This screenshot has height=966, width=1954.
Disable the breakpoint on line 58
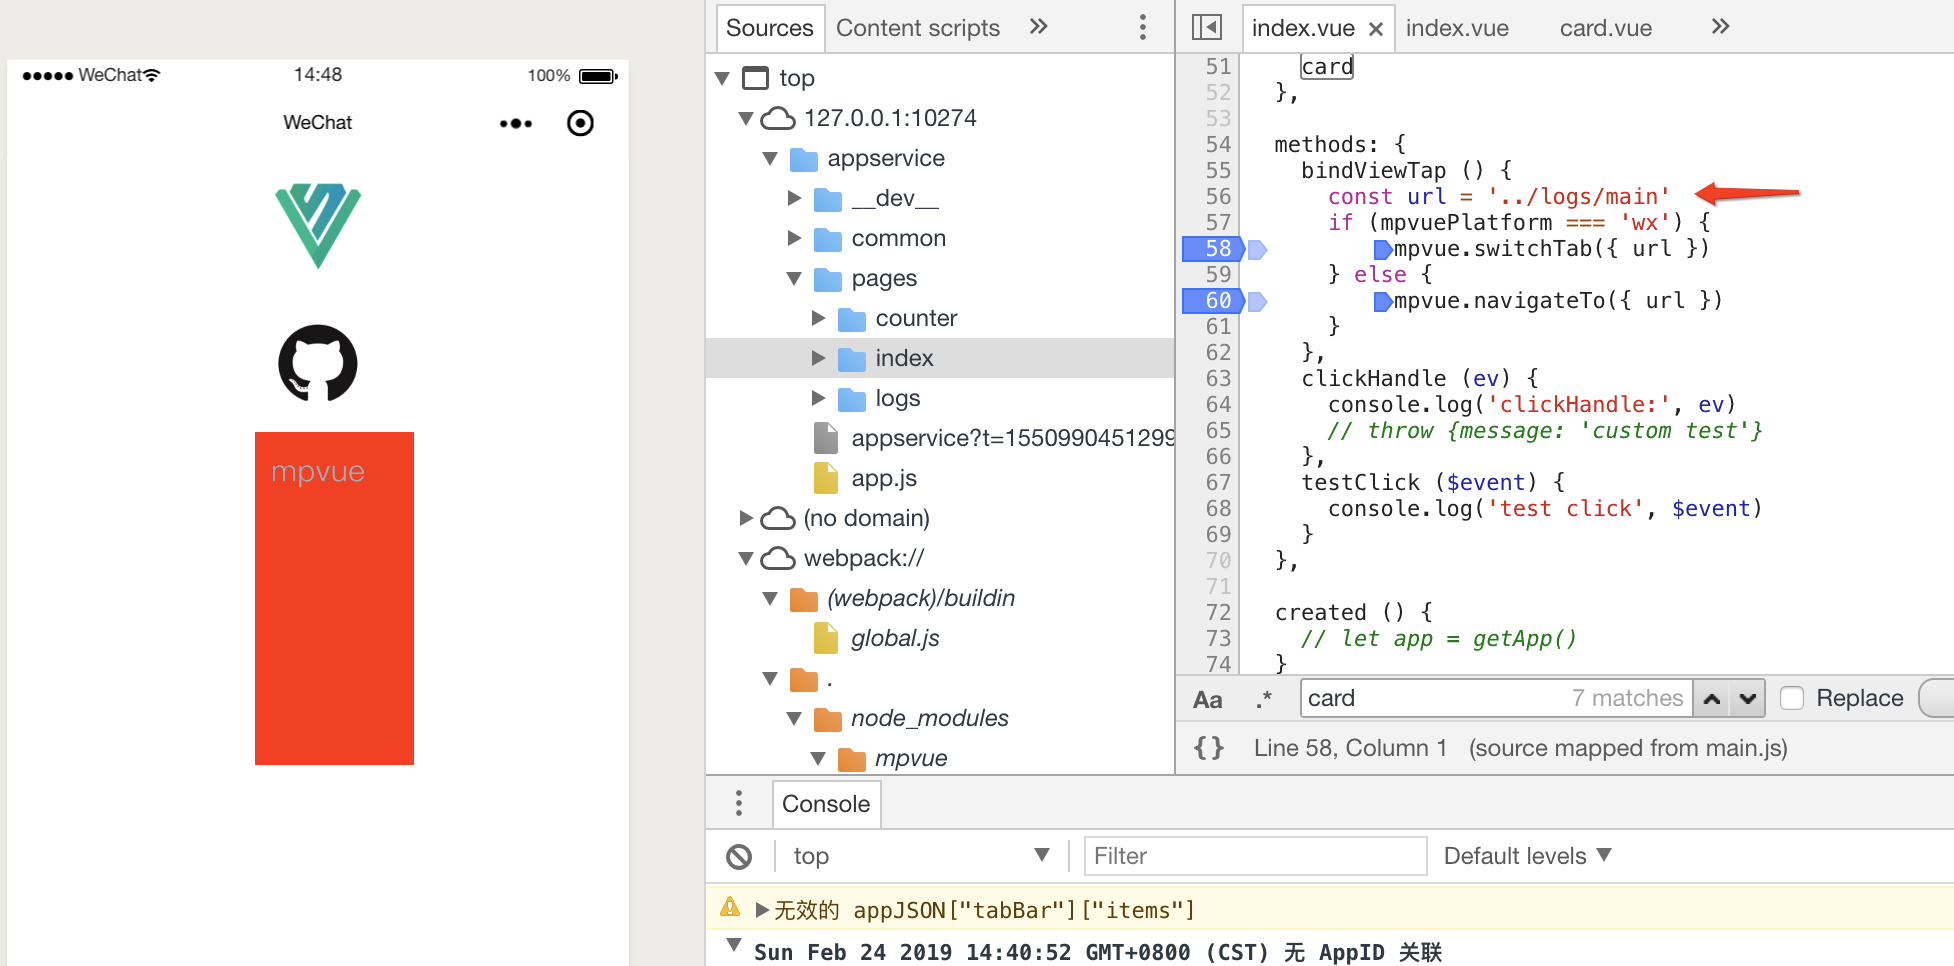[x=1213, y=248]
